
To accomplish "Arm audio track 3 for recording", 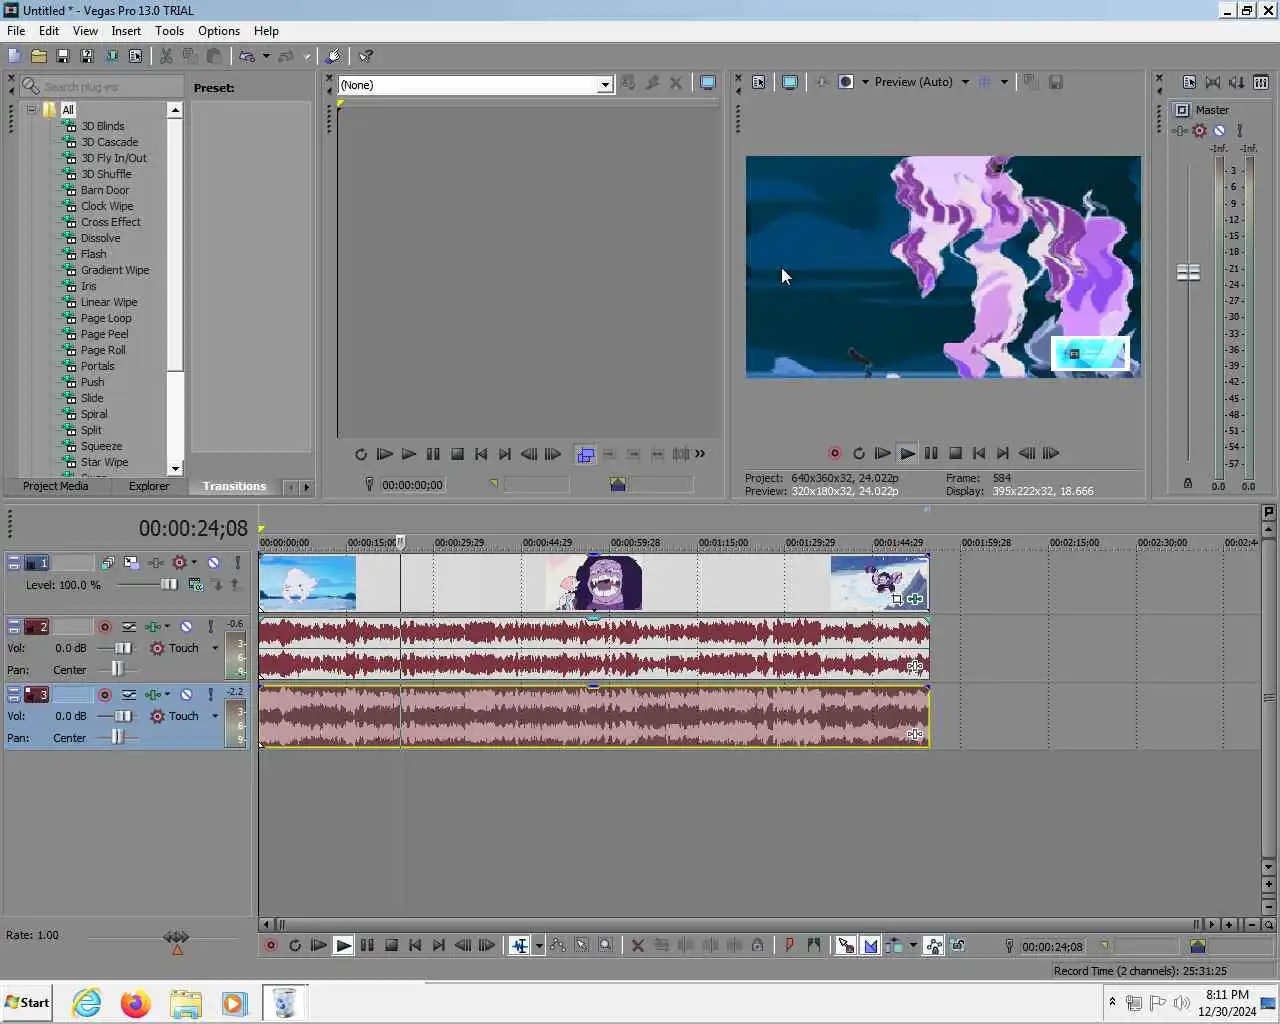I will tap(105, 695).
